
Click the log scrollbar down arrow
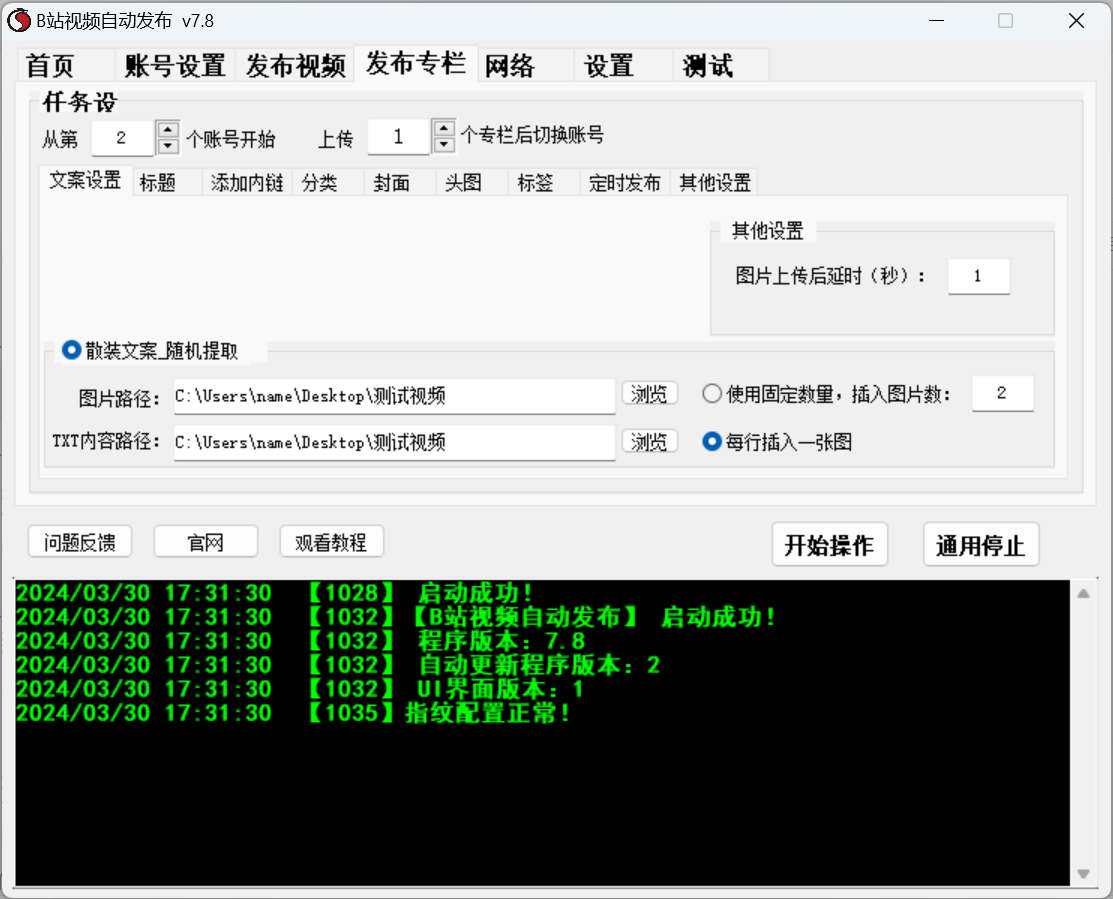[1083, 873]
